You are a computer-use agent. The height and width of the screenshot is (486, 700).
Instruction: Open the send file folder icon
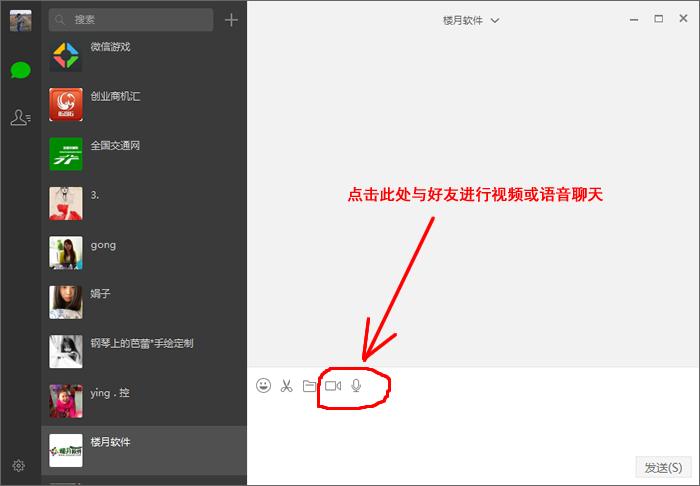tap(309, 385)
